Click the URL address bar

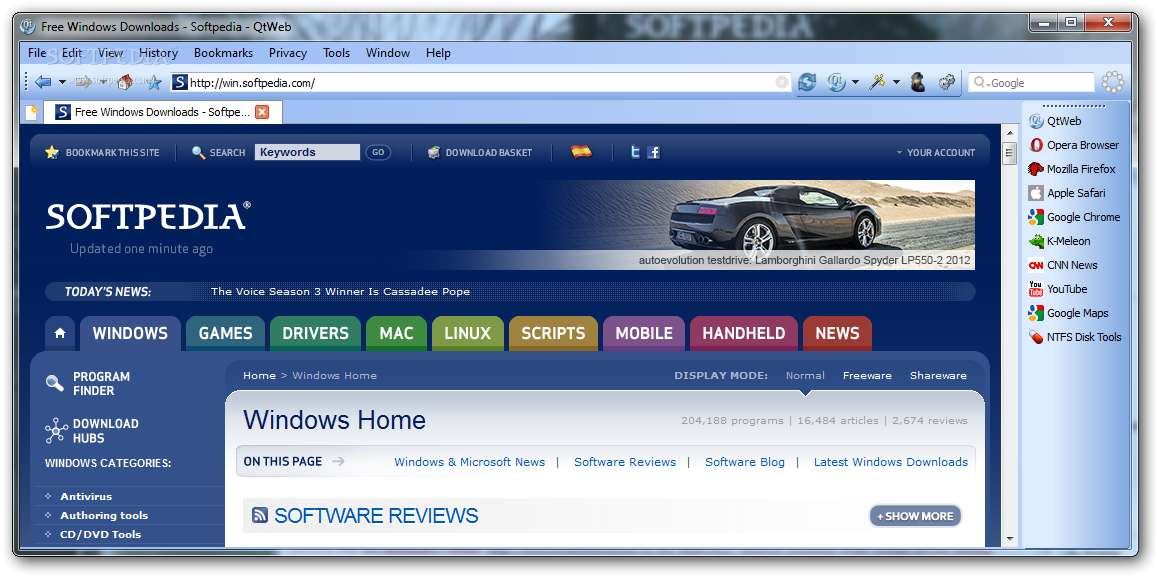tap(480, 83)
